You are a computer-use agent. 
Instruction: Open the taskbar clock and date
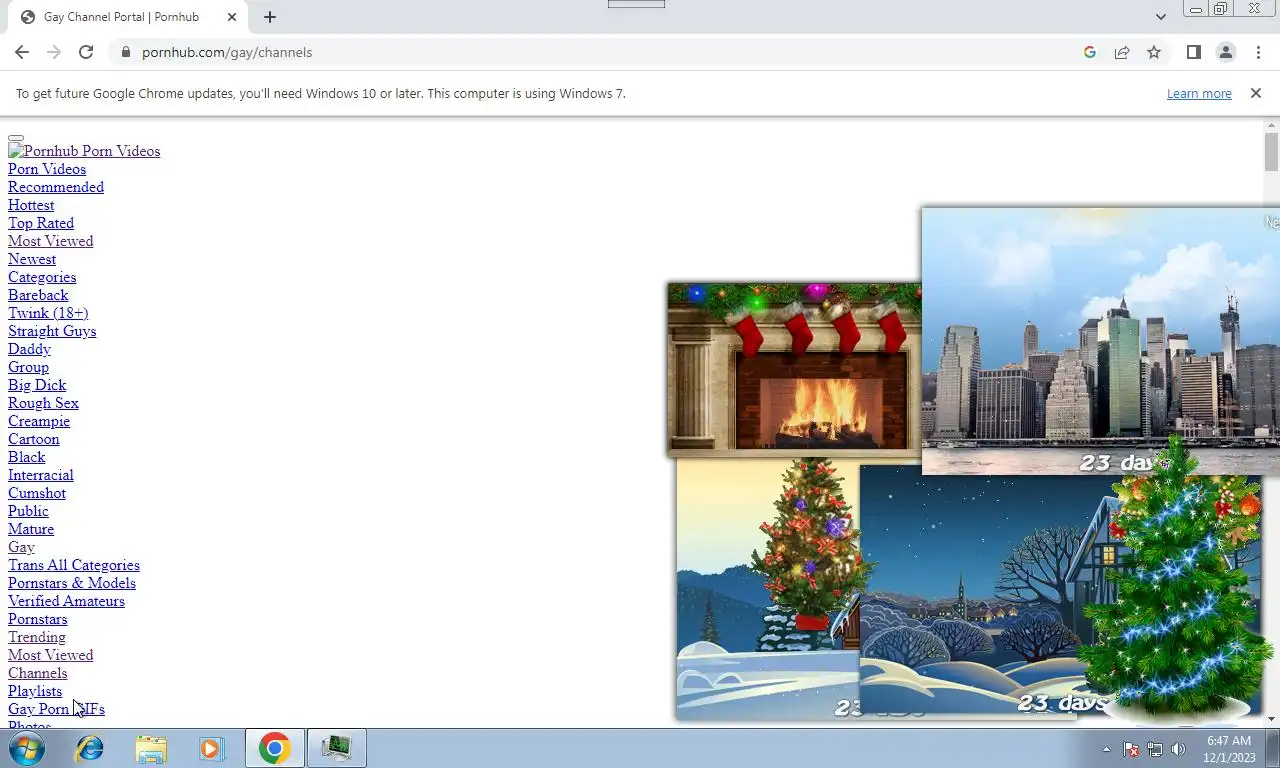1229,749
